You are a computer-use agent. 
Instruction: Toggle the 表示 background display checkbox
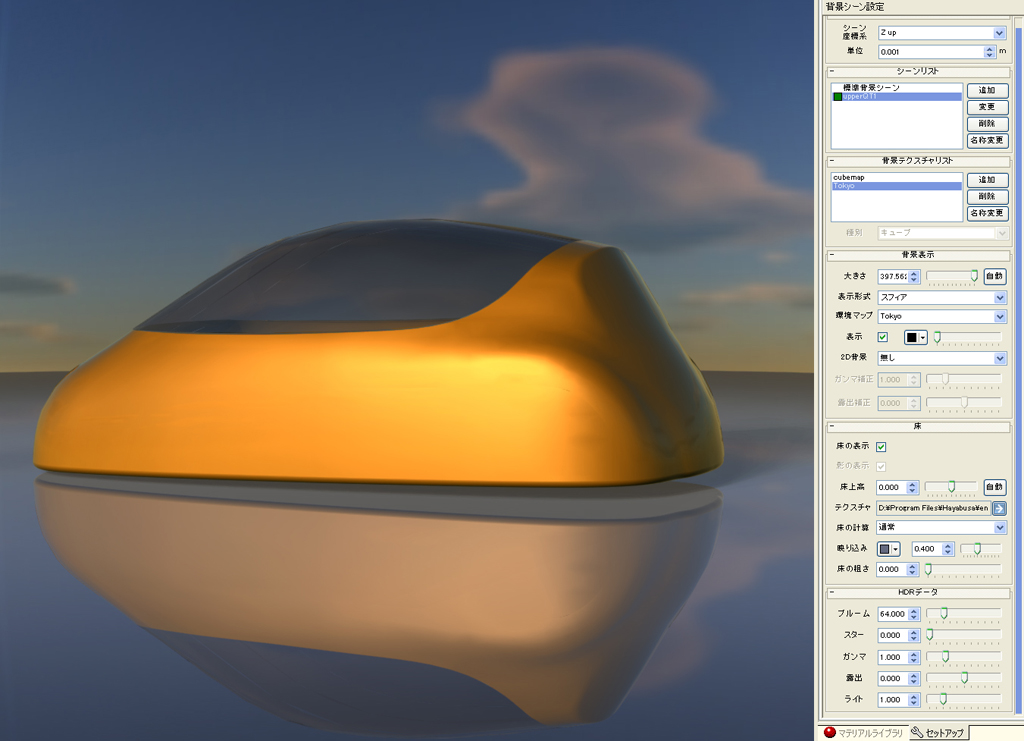tap(882, 337)
